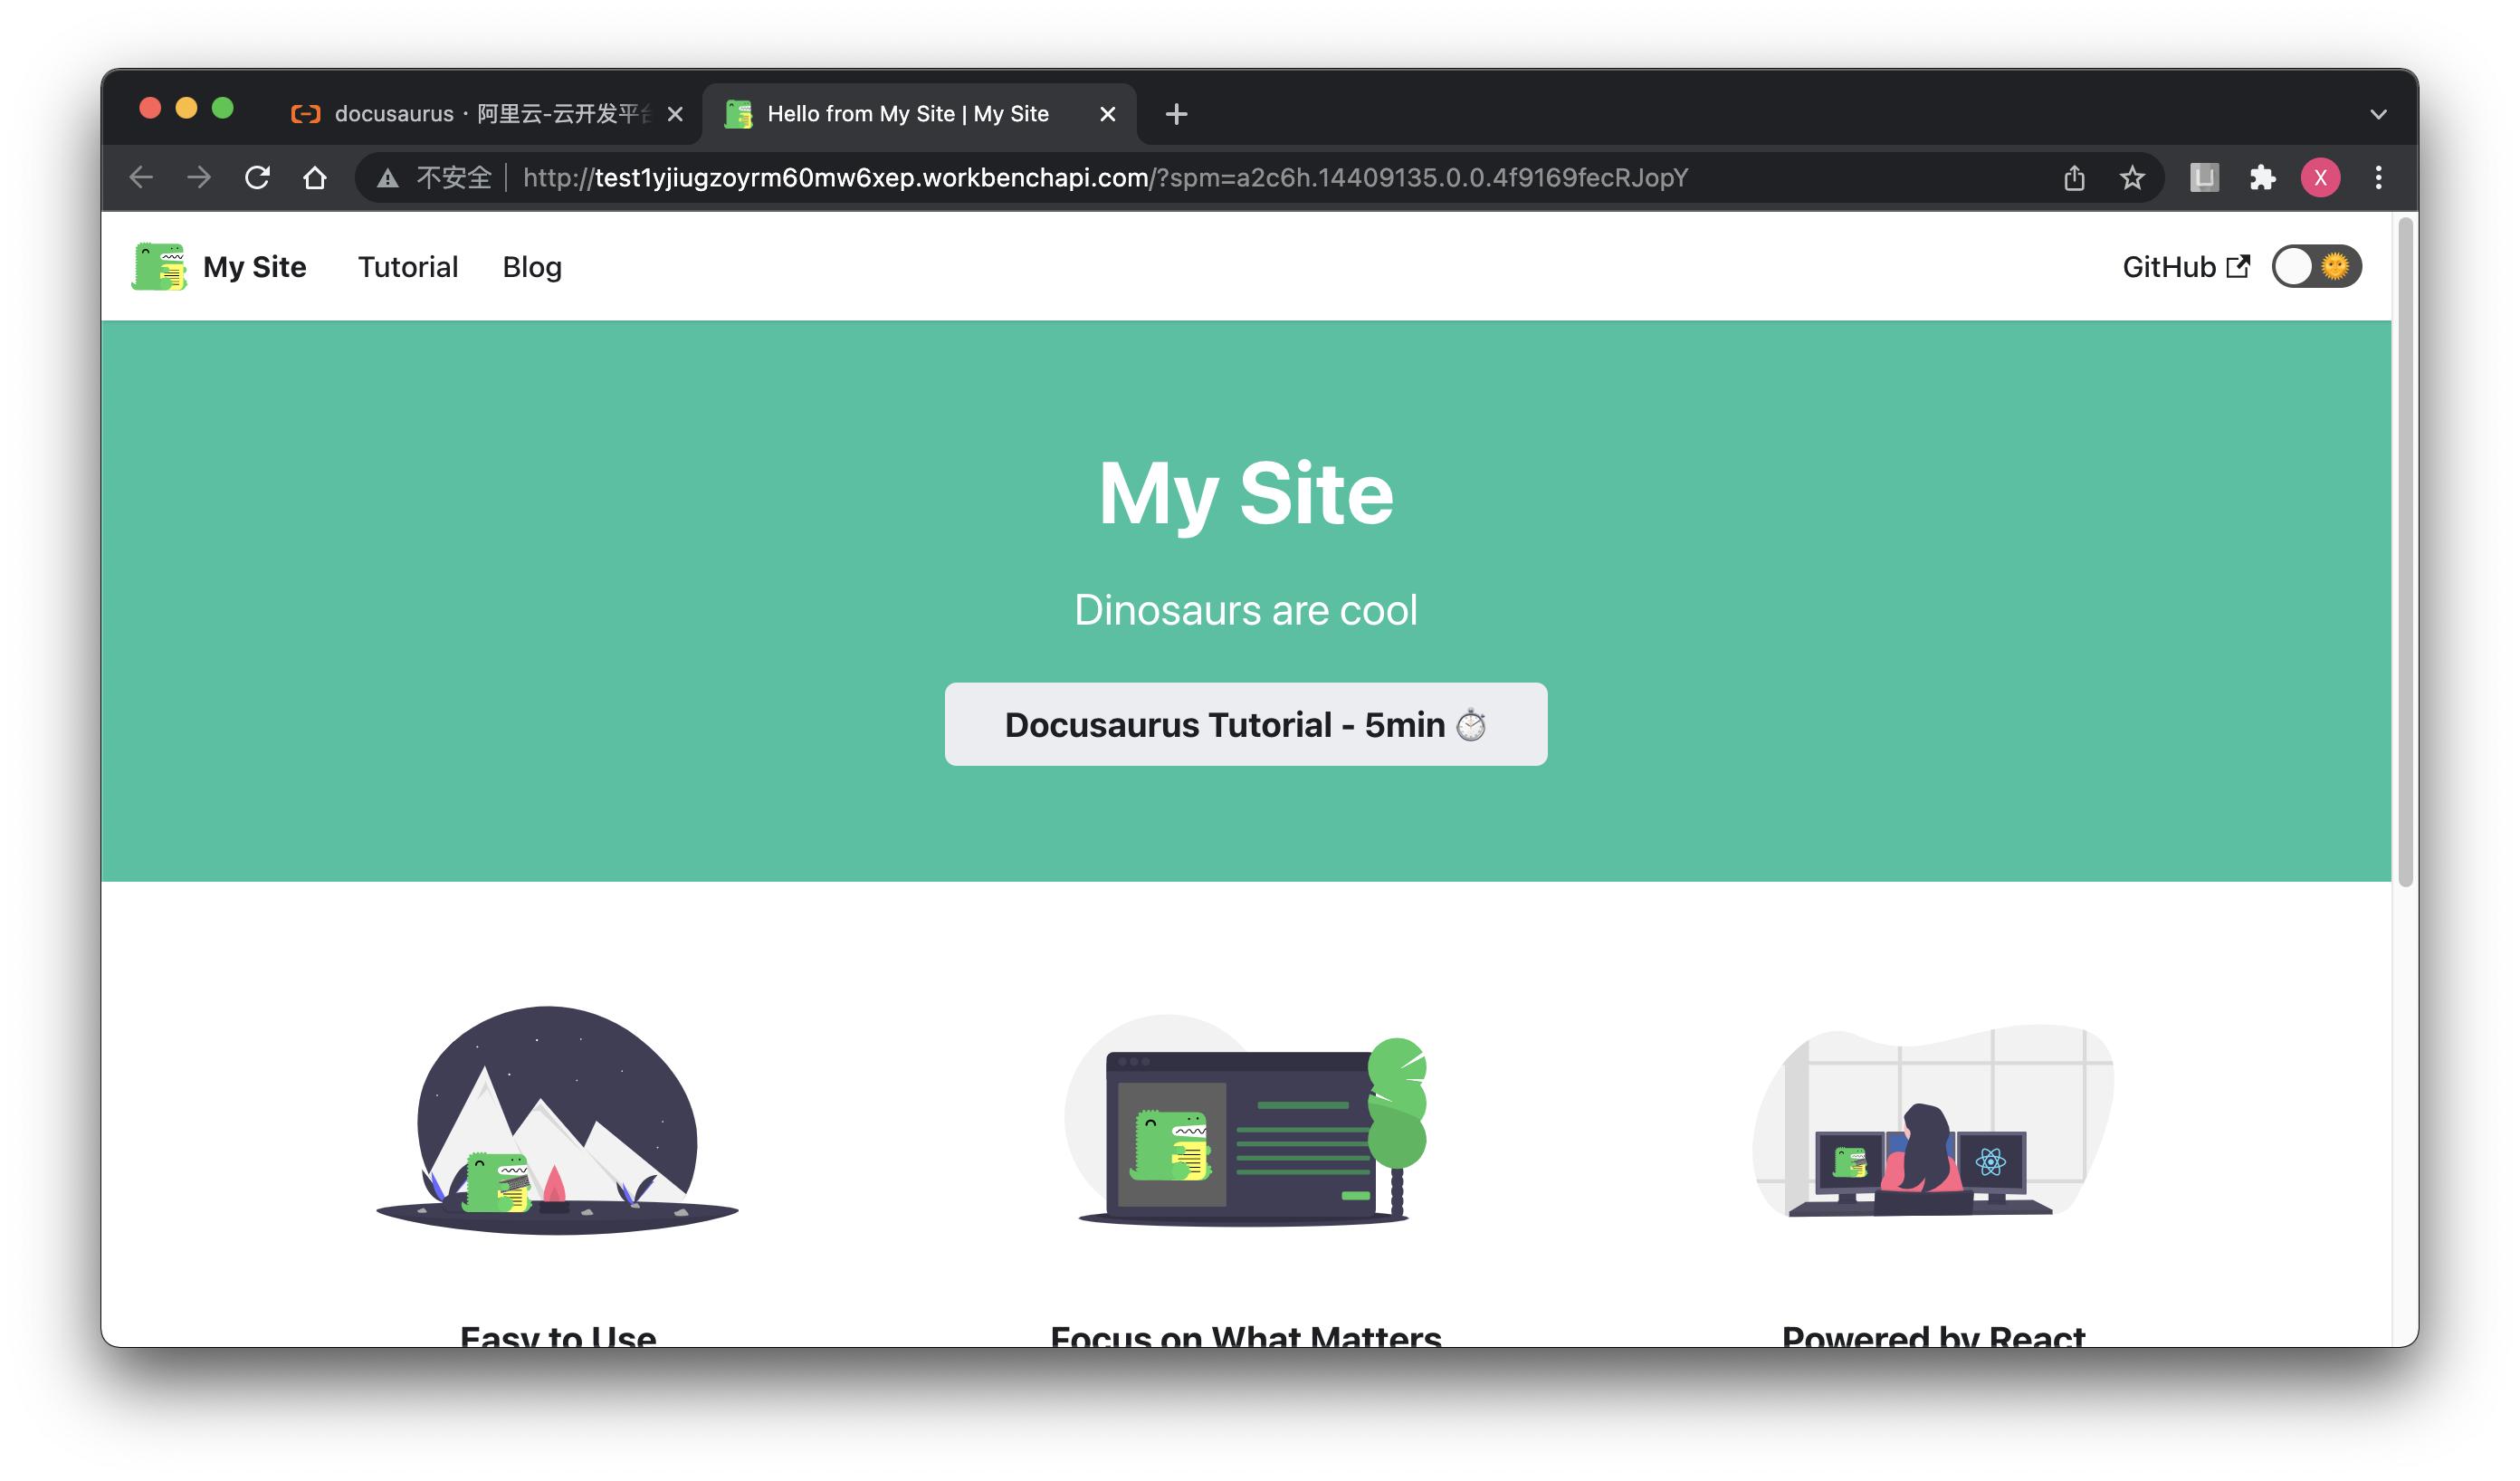
Task: Click the Docusaurus Tutorial 5min button
Action: click(1245, 724)
